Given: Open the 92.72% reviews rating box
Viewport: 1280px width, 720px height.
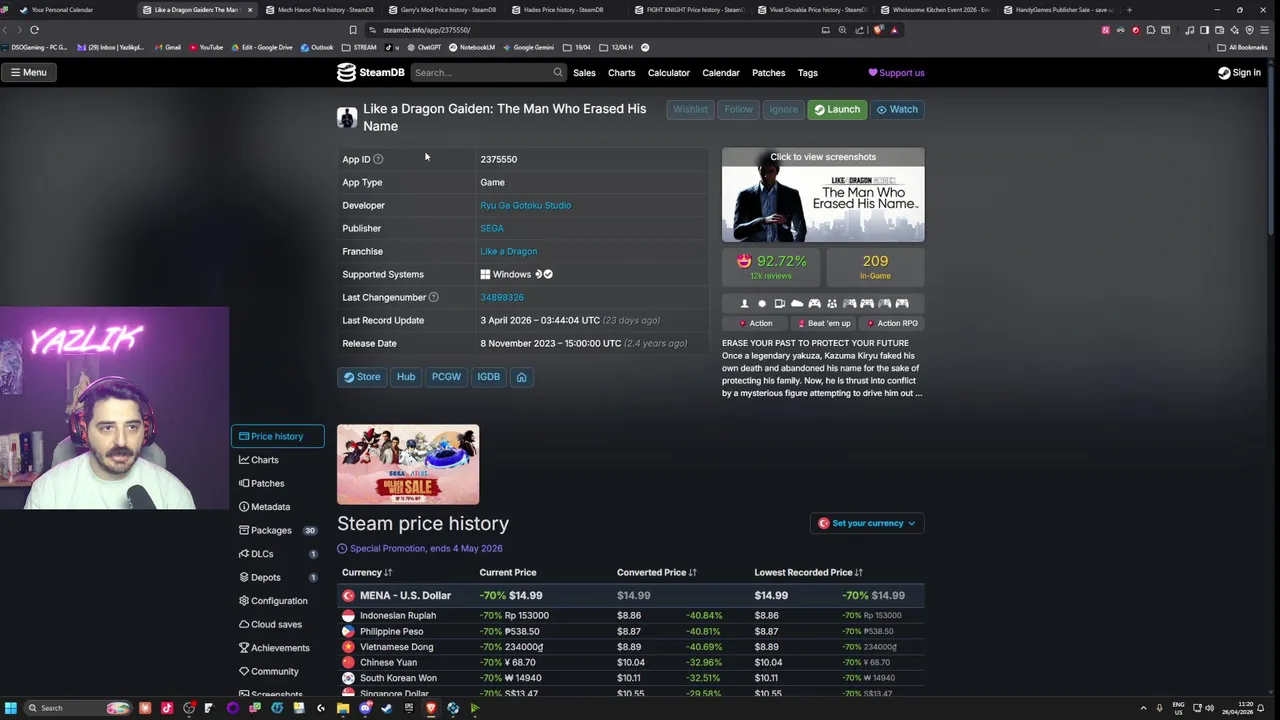Looking at the screenshot, I should tap(772, 266).
